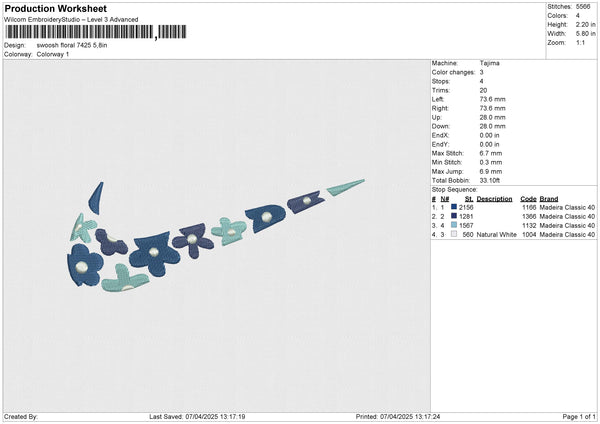Click the Total Bobbin value '33.10ft'

click(490, 181)
